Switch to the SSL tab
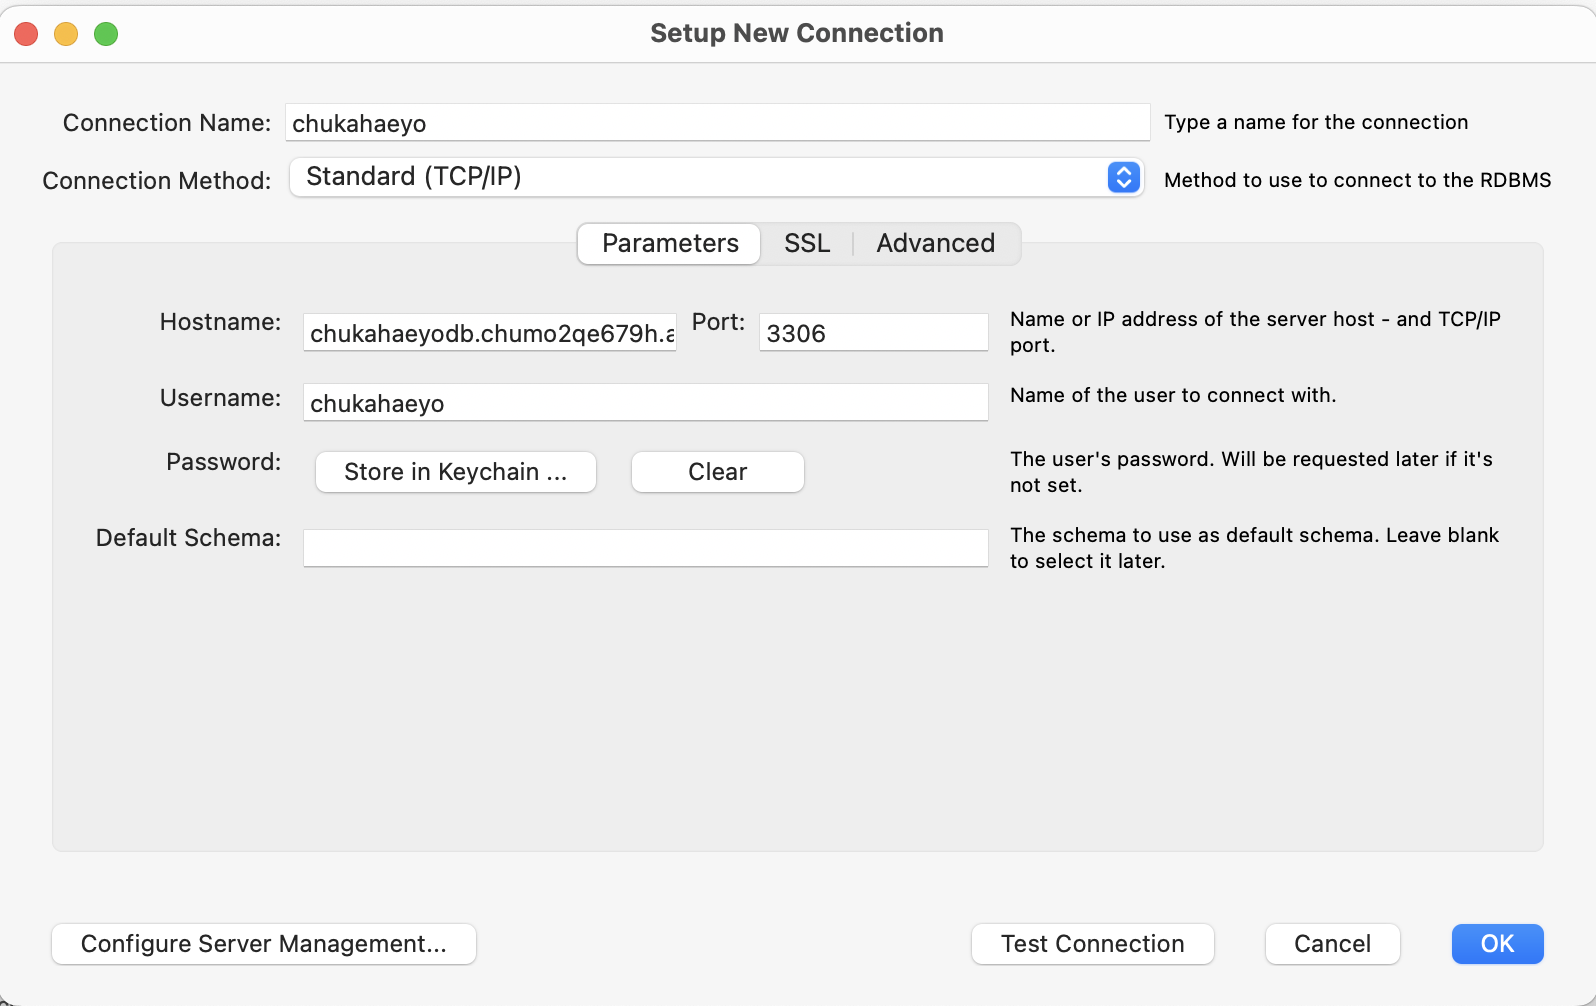 (807, 243)
